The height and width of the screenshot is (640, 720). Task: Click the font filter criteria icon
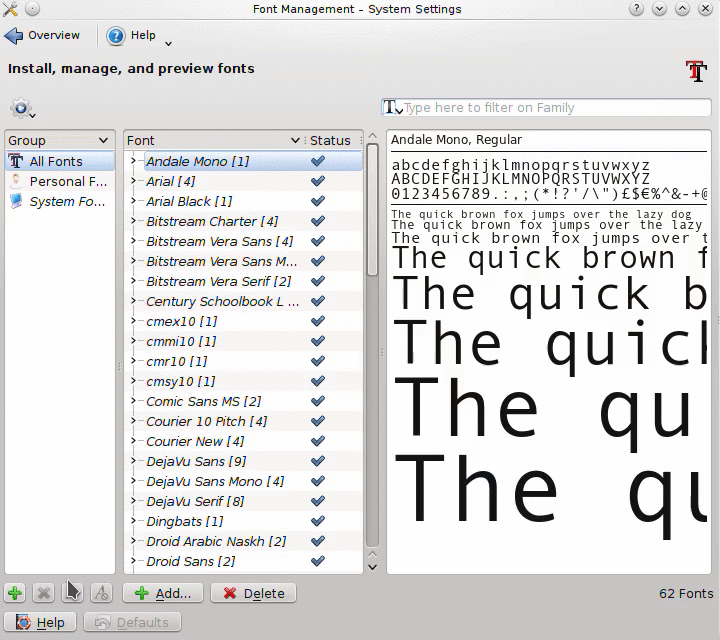(x=393, y=107)
